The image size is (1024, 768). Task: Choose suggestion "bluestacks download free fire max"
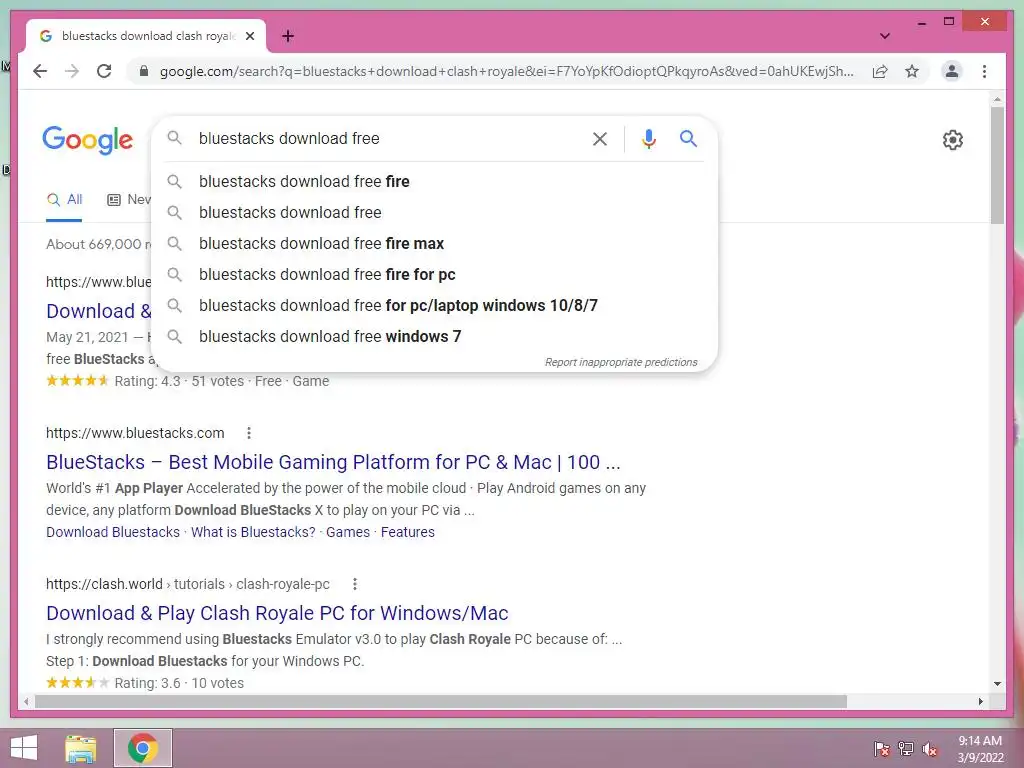434,244
